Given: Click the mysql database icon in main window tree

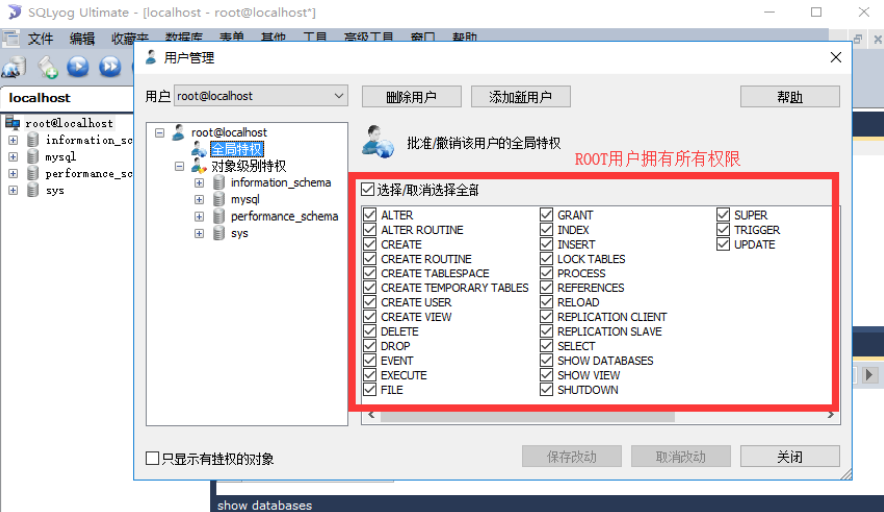Looking at the screenshot, I should pyautogui.click(x=33, y=156).
